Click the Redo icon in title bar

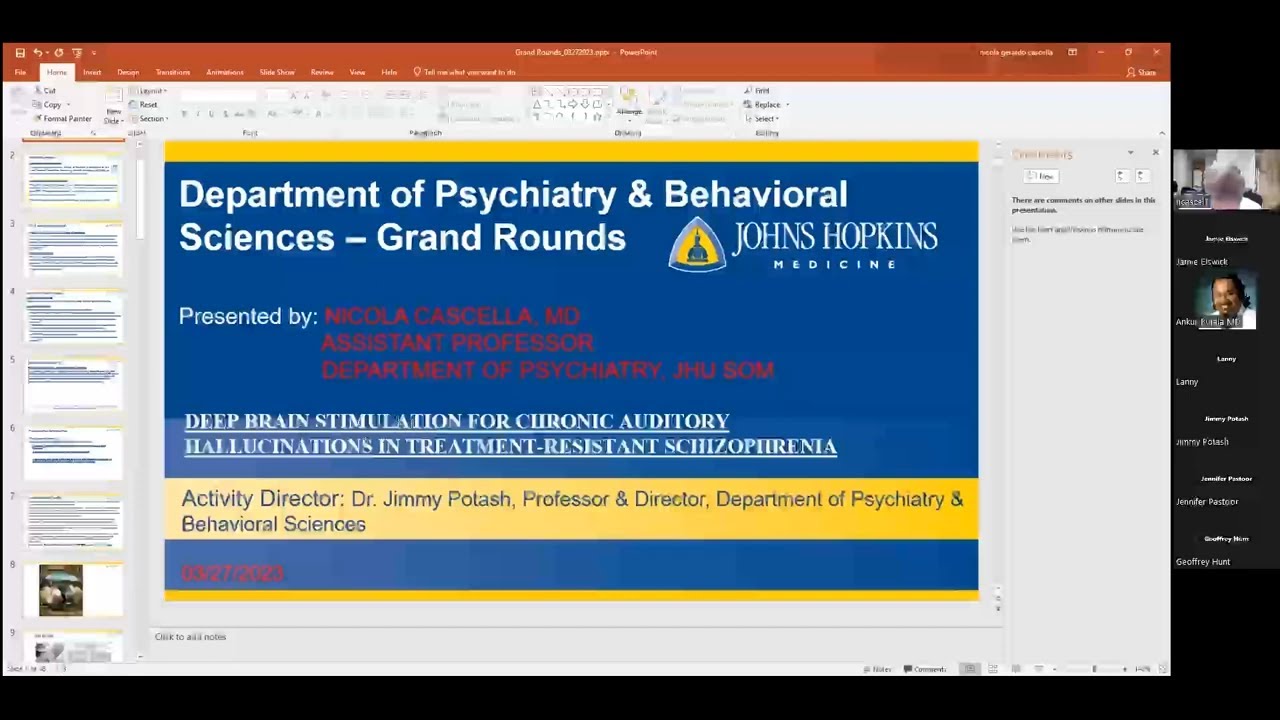[58, 52]
